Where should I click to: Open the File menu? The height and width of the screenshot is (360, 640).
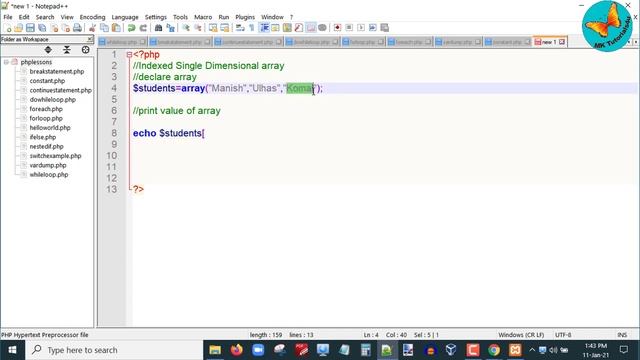coord(8,17)
